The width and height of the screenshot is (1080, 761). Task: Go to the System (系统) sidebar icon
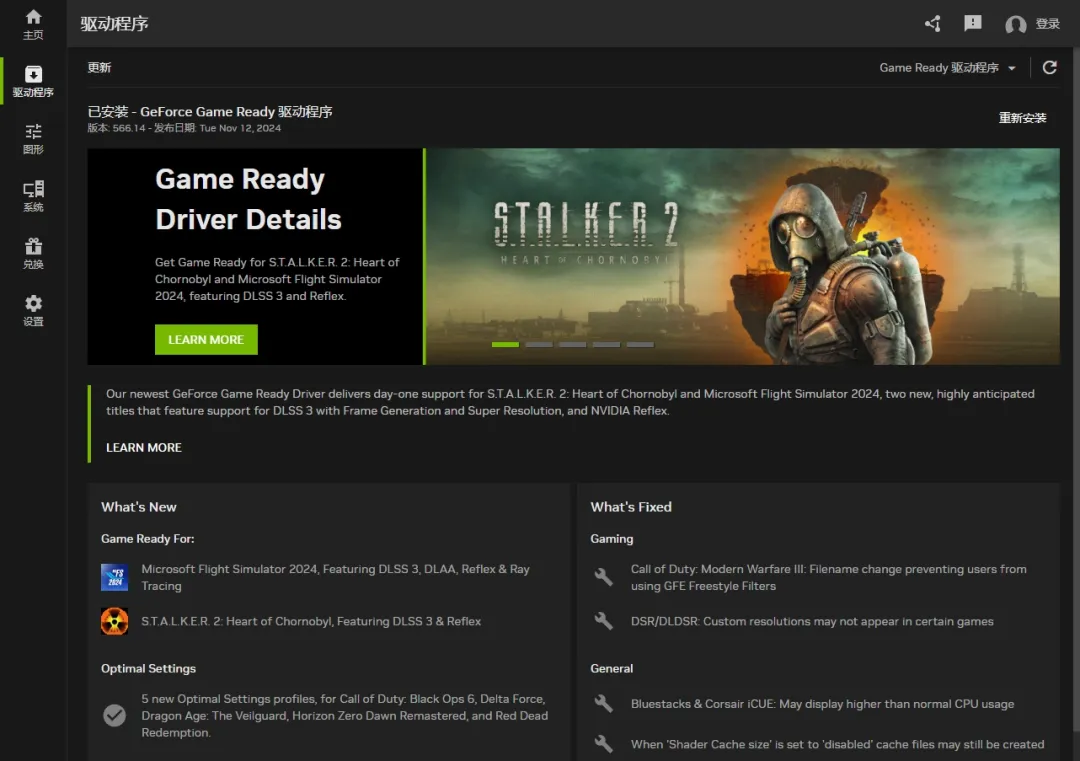point(33,190)
